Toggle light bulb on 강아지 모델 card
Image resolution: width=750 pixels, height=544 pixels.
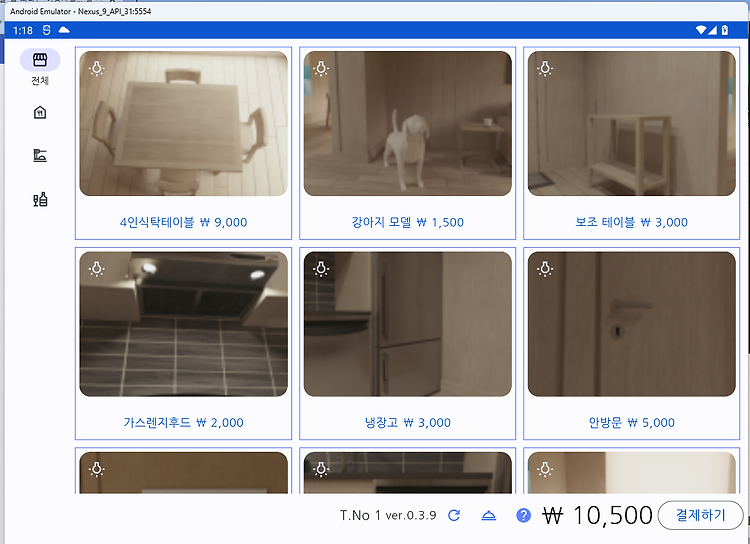click(321, 68)
